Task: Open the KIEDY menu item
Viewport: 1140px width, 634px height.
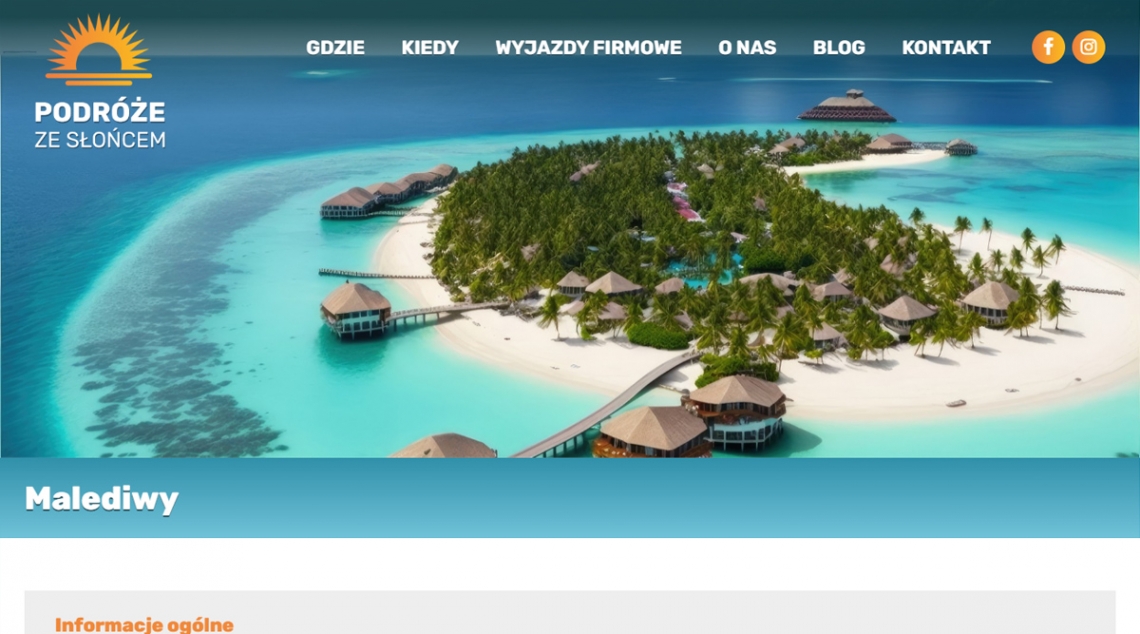Action: click(430, 48)
